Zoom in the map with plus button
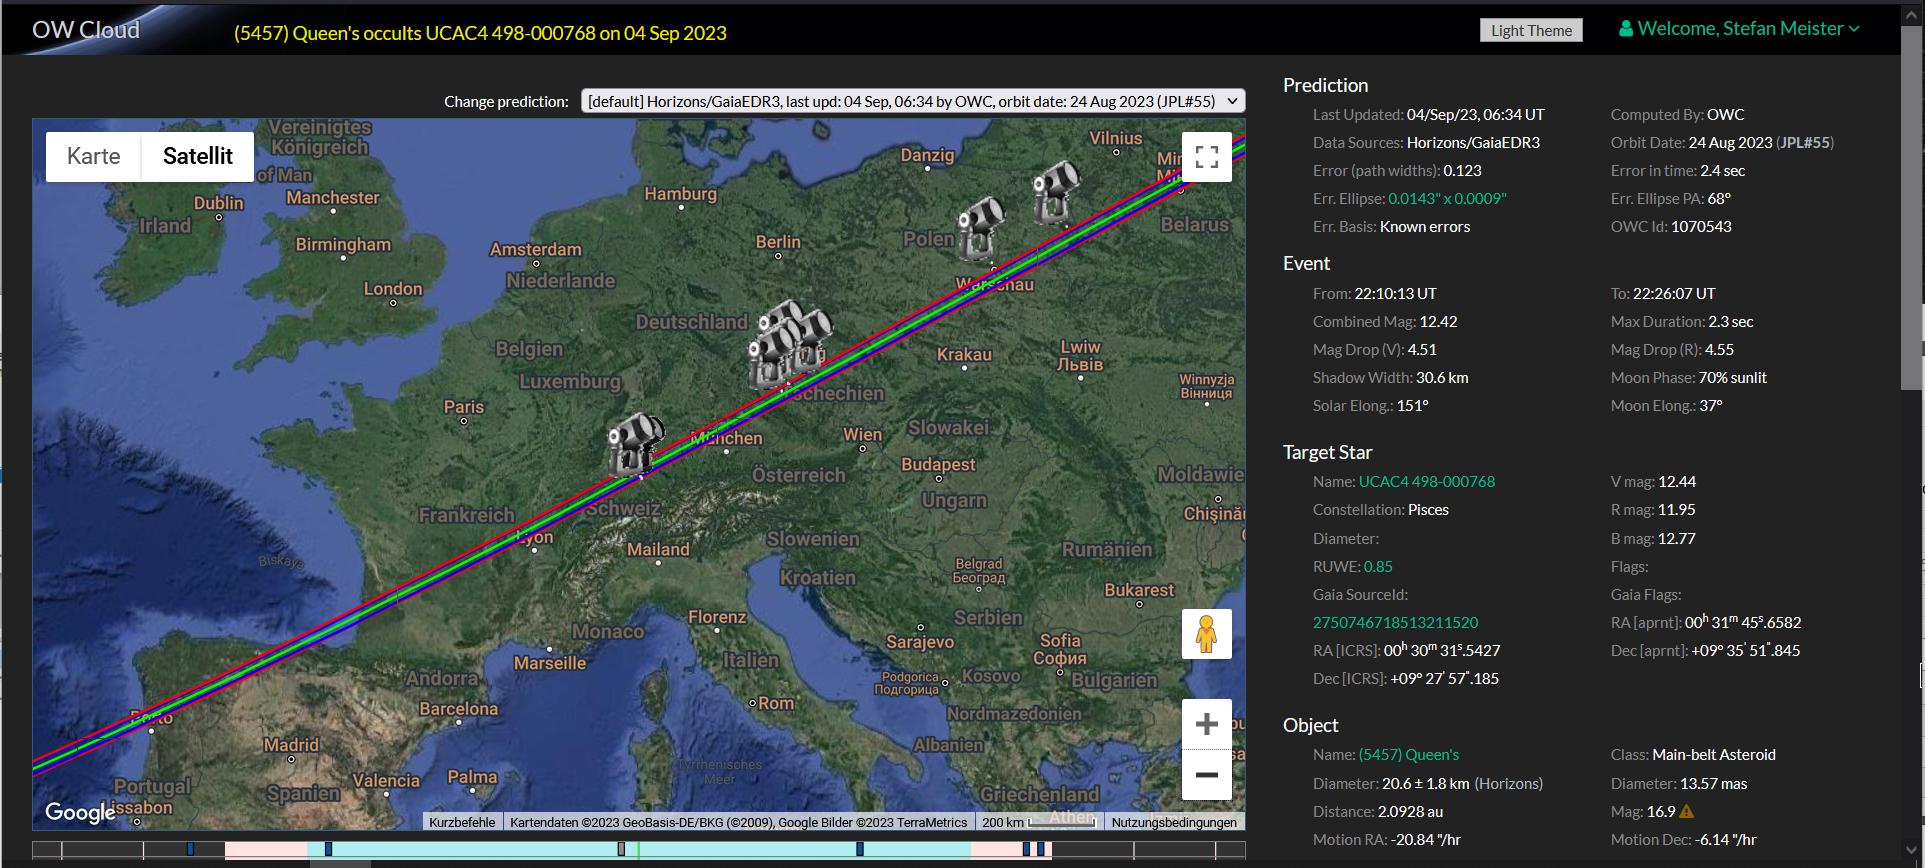Viewport: 1925px width, 868px height. coord(1206,724)
